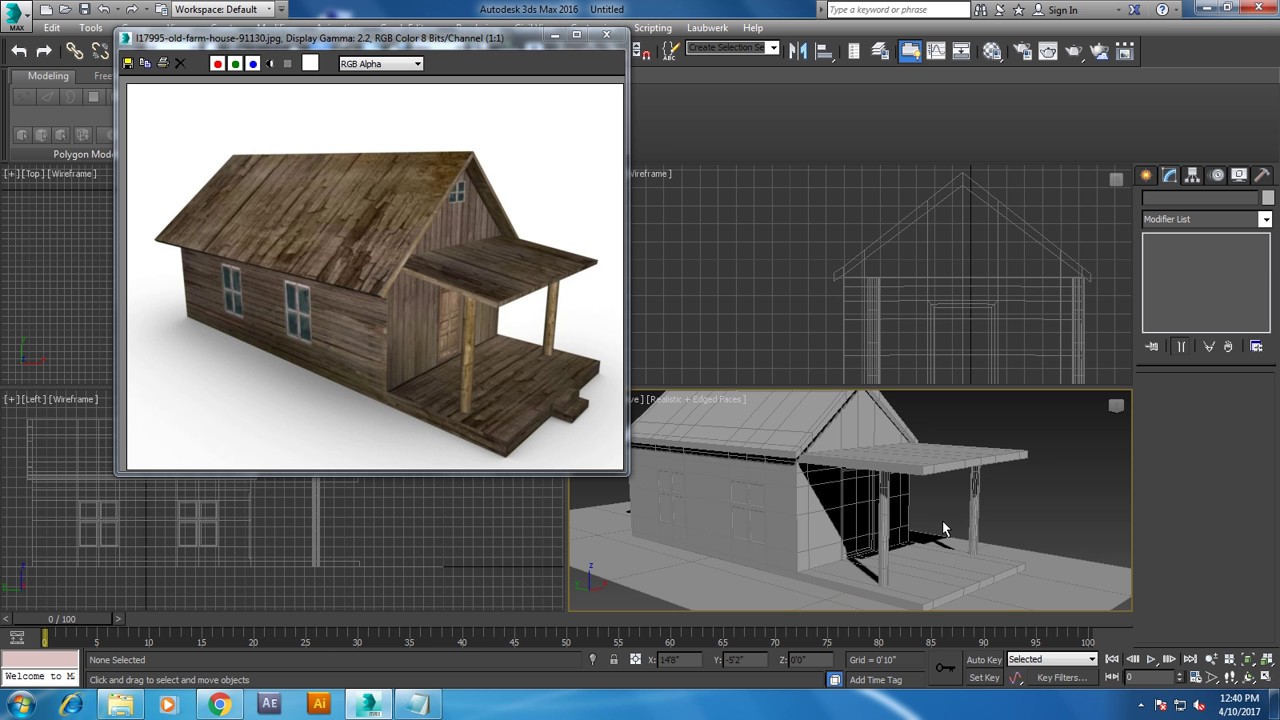Screen dimensions: 1280x720
Task: Toggle the selection lock padlock icon
Action: pos(614,660)
